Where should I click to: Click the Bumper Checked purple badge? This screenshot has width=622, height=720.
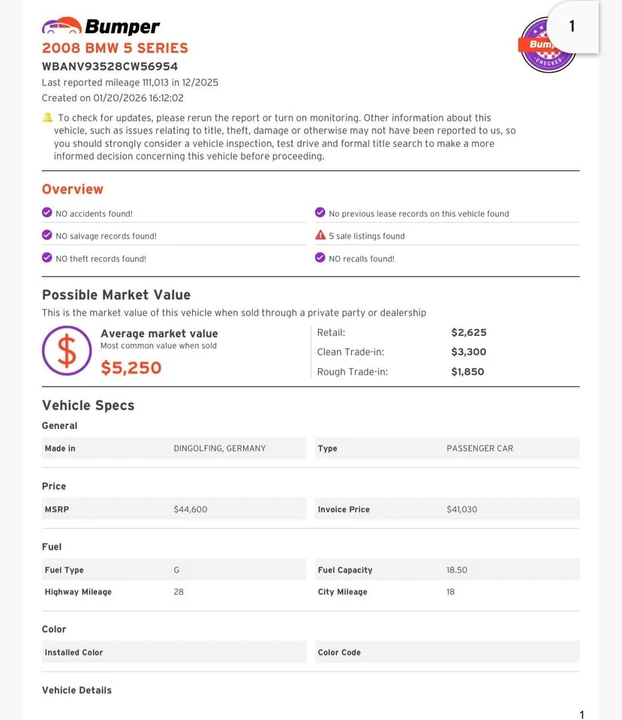(546, 45)
